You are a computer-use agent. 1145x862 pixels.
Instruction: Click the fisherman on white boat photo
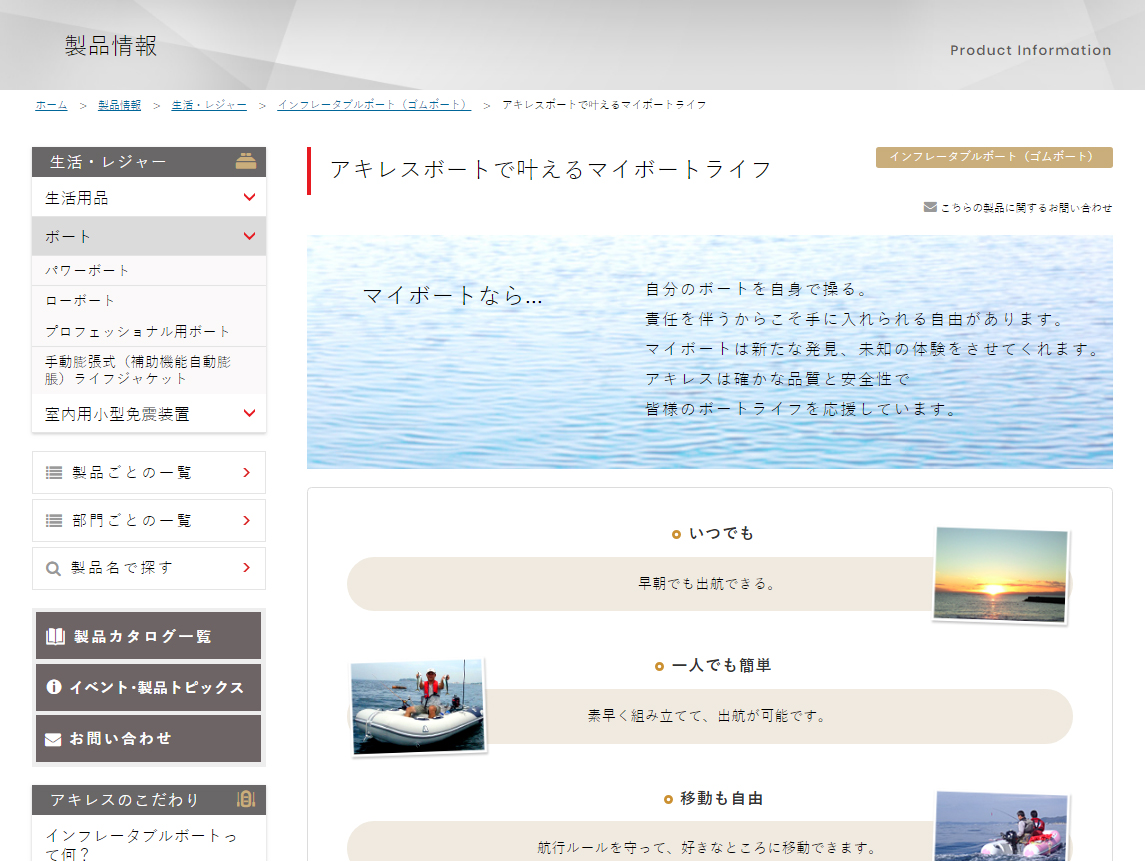tap(418, 706)
